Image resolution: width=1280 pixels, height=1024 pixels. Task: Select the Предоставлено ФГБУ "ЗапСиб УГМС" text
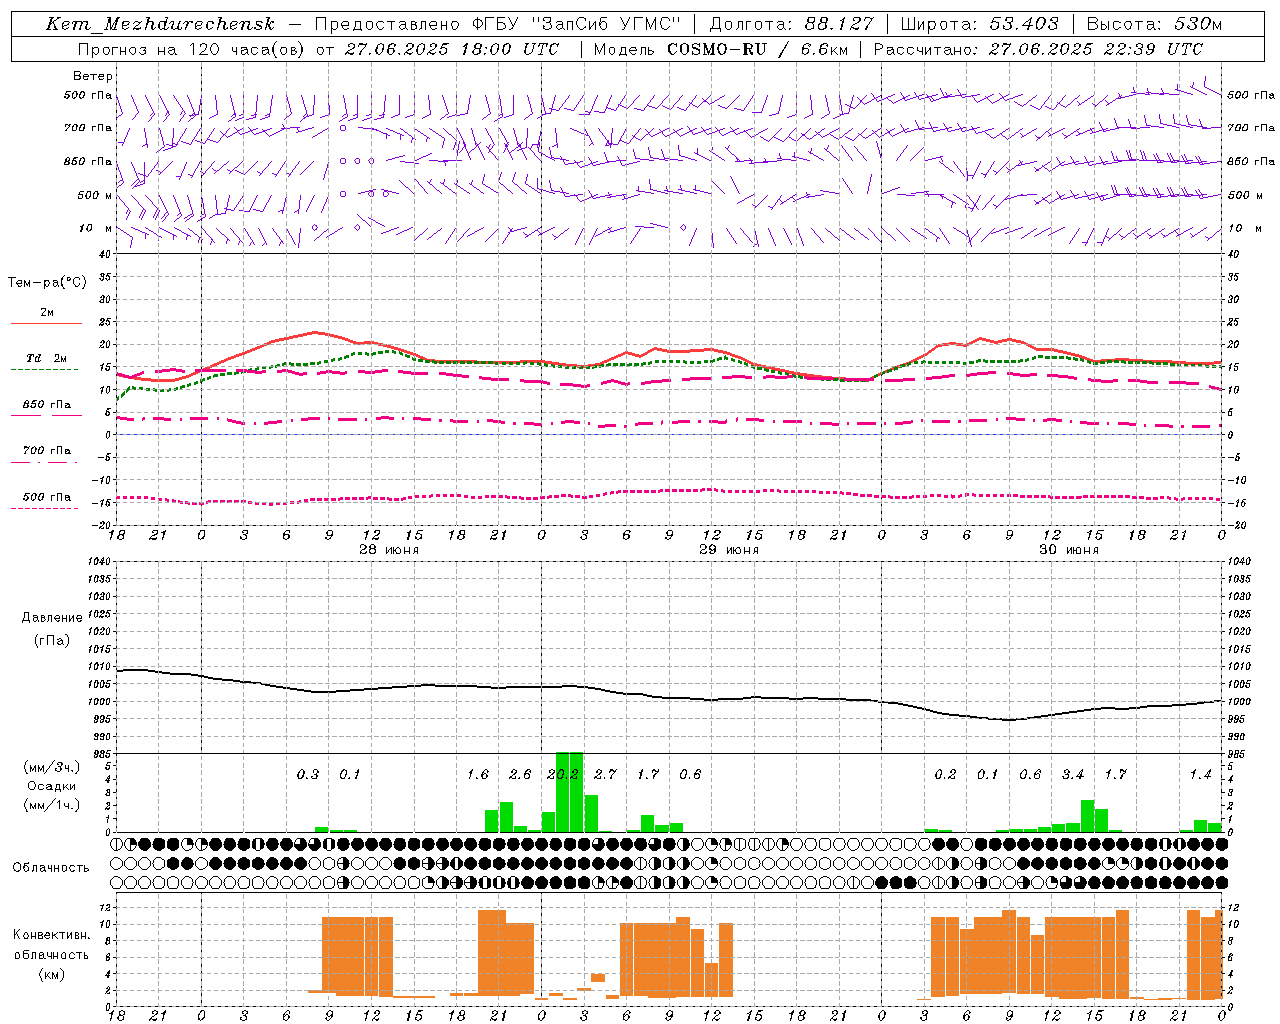click(497, 24)
